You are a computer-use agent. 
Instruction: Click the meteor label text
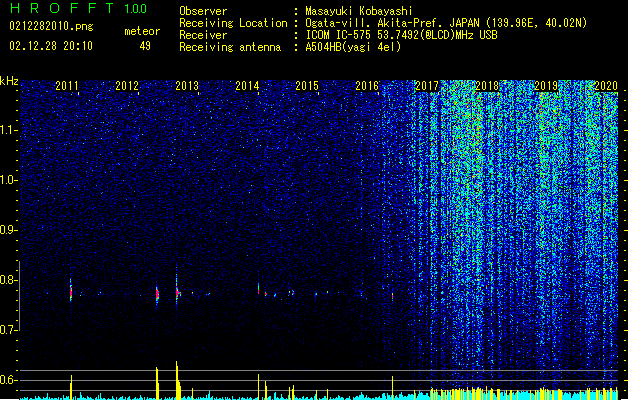(142, 31)
